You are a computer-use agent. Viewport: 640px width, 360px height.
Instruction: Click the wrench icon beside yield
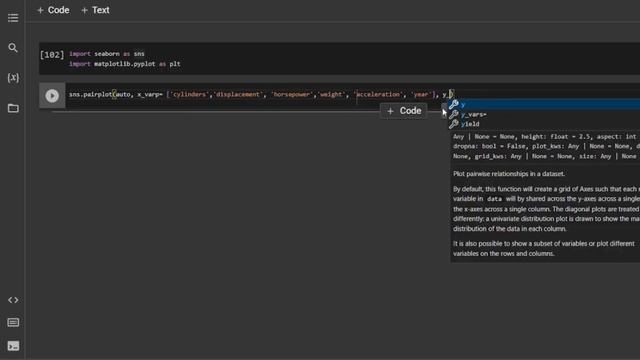point(453,124)
